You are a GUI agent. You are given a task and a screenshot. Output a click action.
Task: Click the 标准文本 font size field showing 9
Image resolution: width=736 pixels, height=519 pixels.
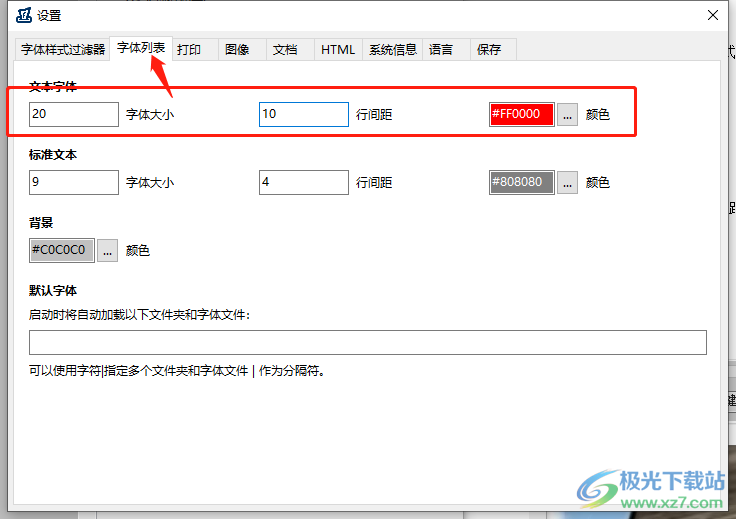[x=74, y=183]
